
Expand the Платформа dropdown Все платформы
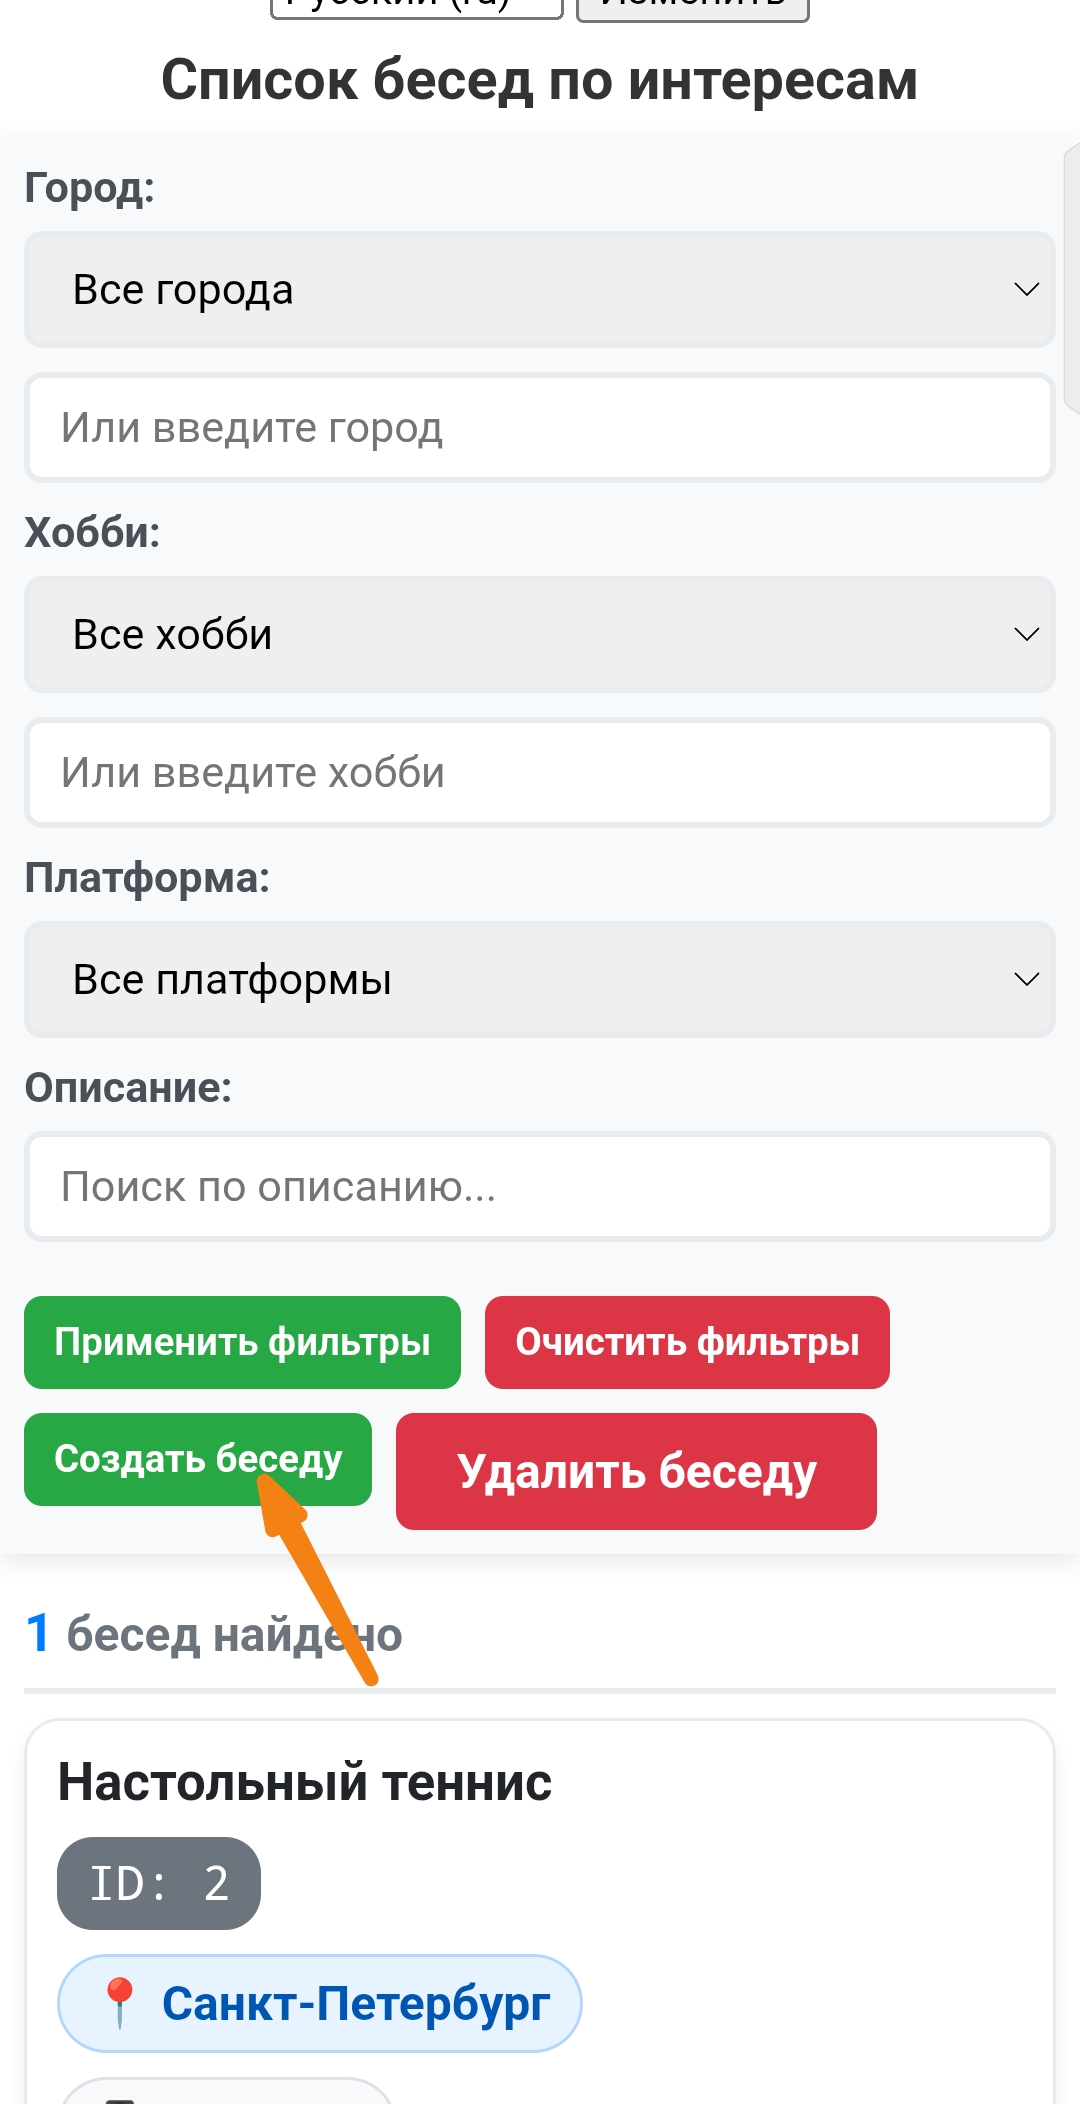click(540, 979)
